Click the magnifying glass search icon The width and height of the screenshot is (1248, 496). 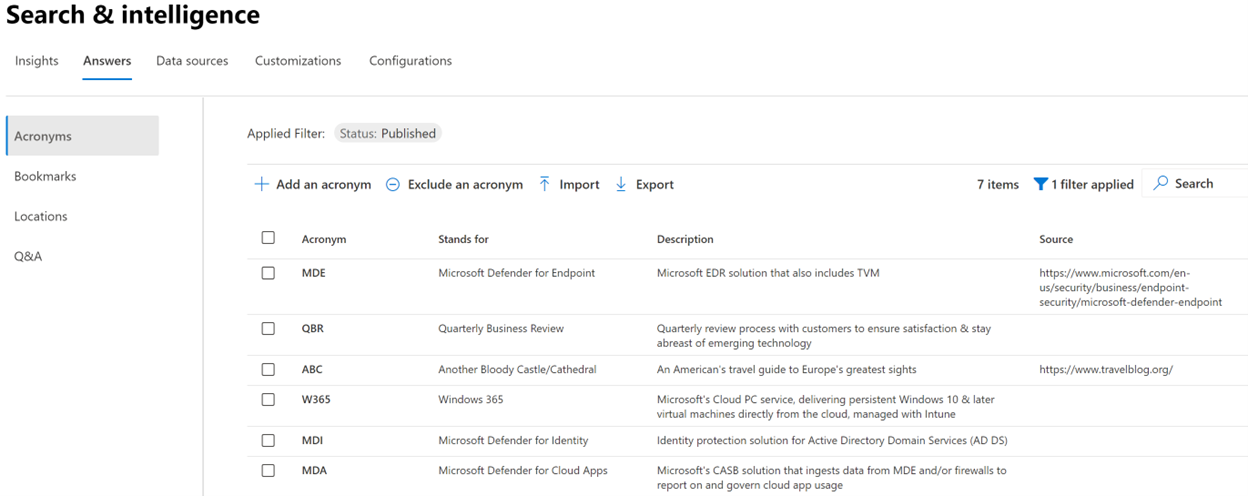[1161, 183]
